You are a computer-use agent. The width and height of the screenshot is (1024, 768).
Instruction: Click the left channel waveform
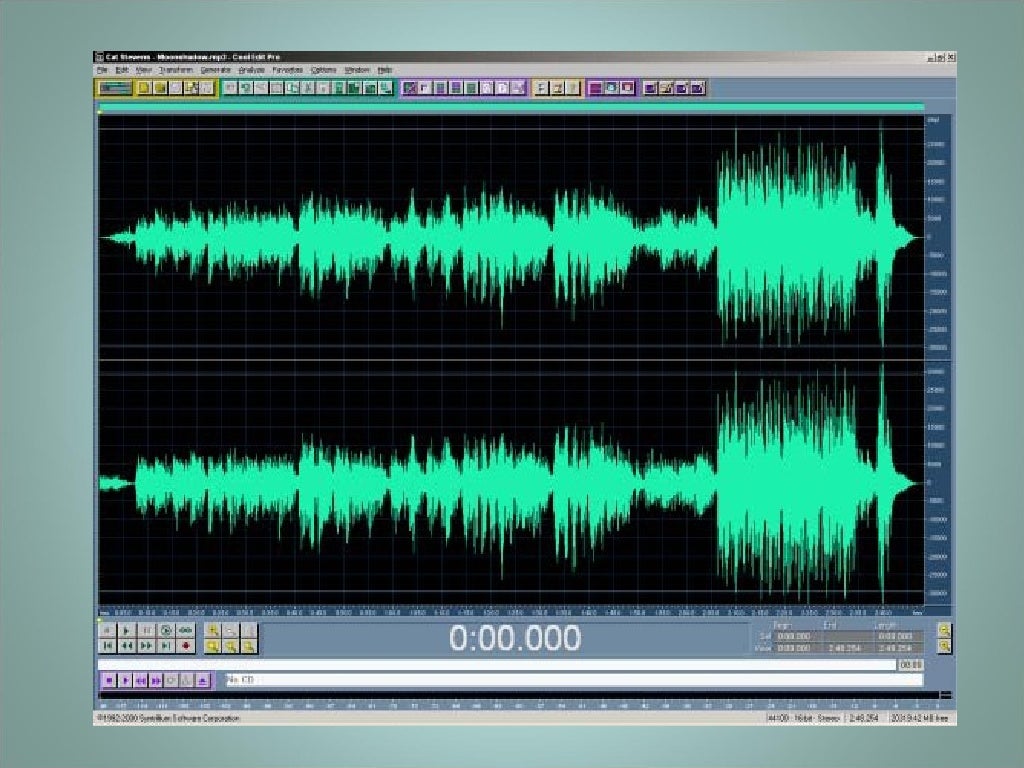pos(511,236)
